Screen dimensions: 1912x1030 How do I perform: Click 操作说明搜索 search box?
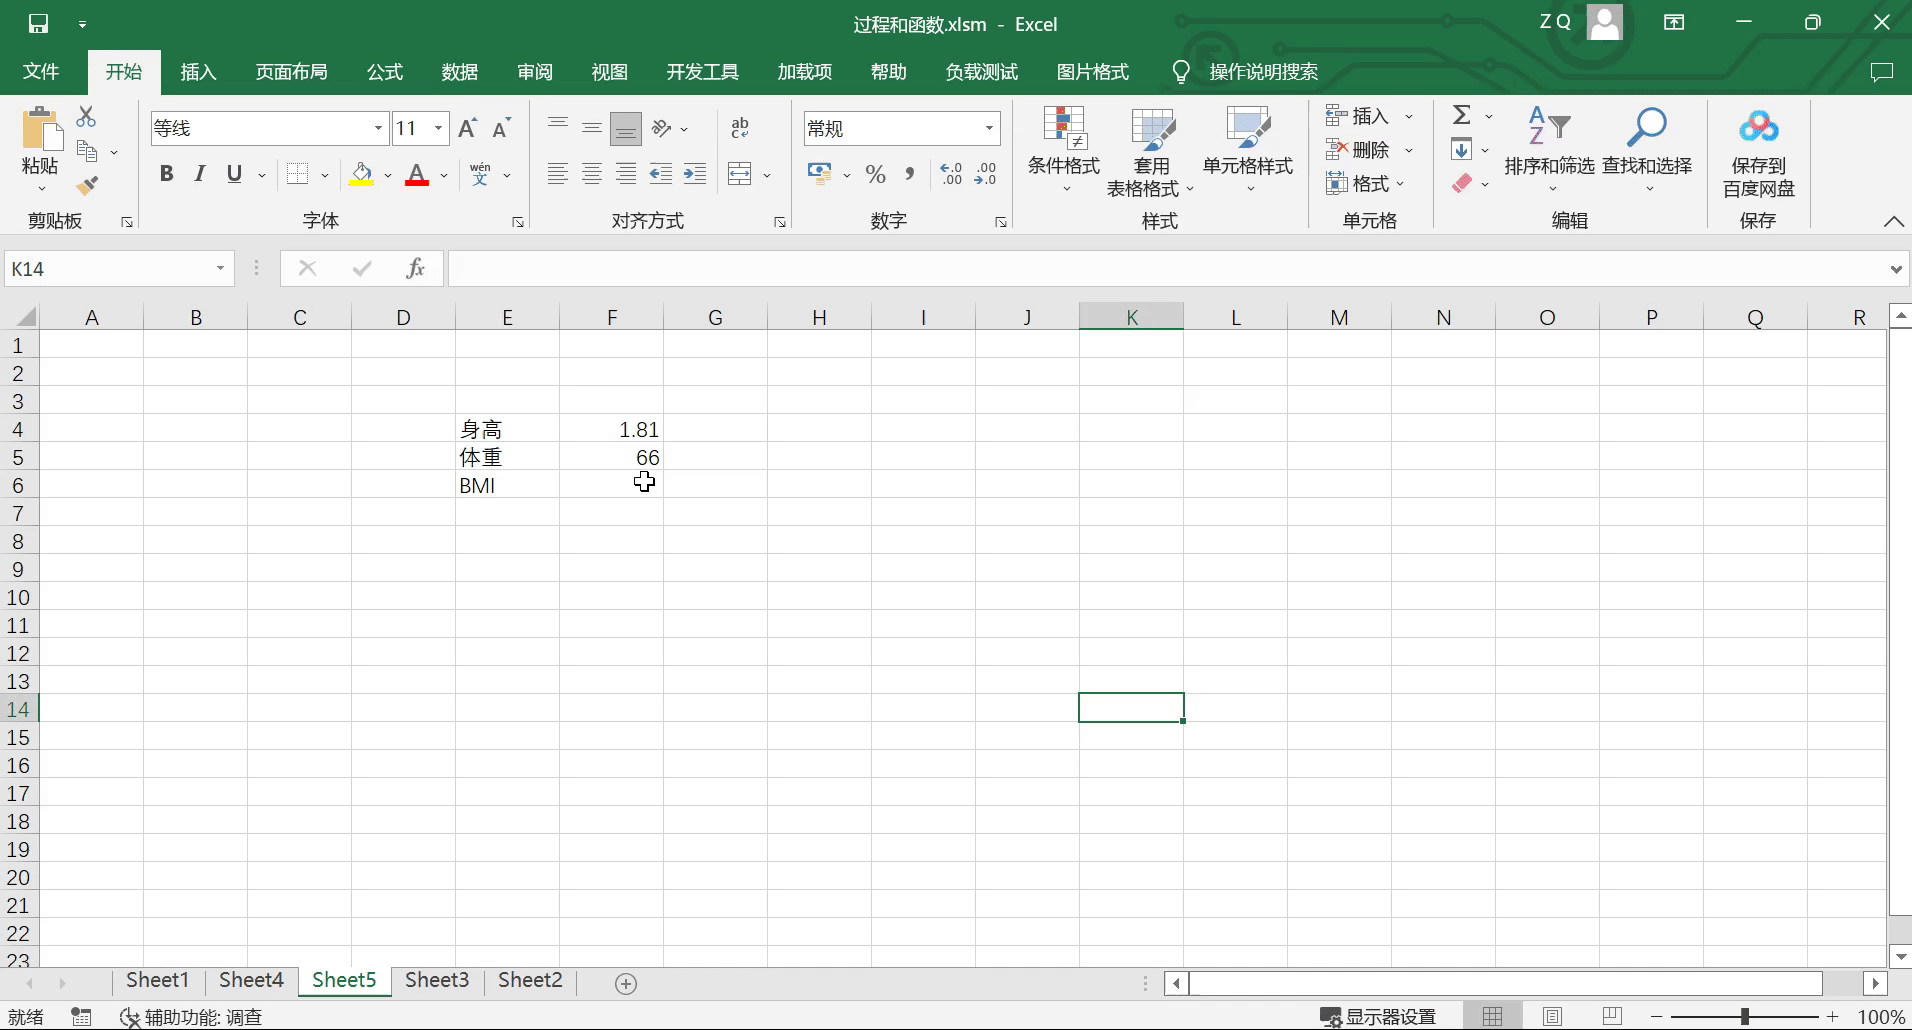[x=1263, y=72]
